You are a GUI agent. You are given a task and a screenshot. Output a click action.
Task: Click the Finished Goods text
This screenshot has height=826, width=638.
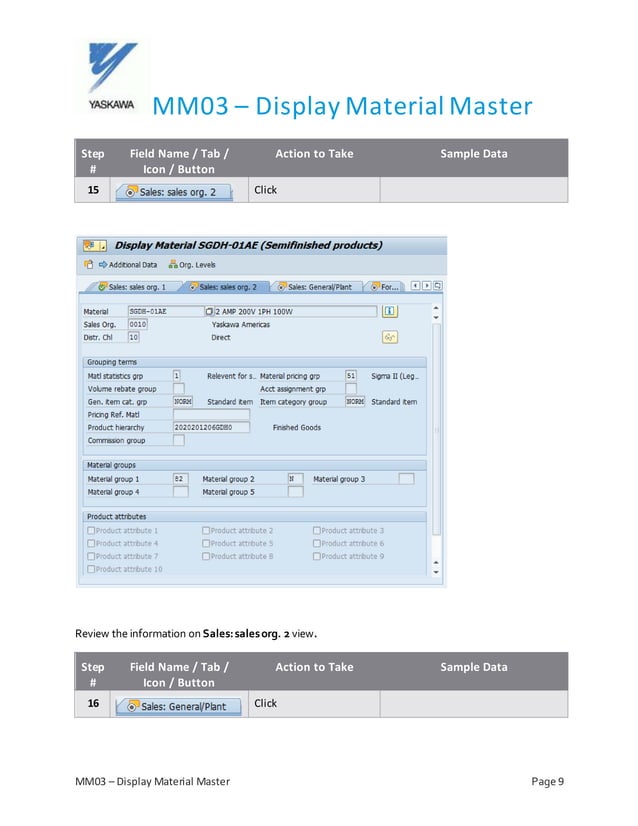click(297, 428)
